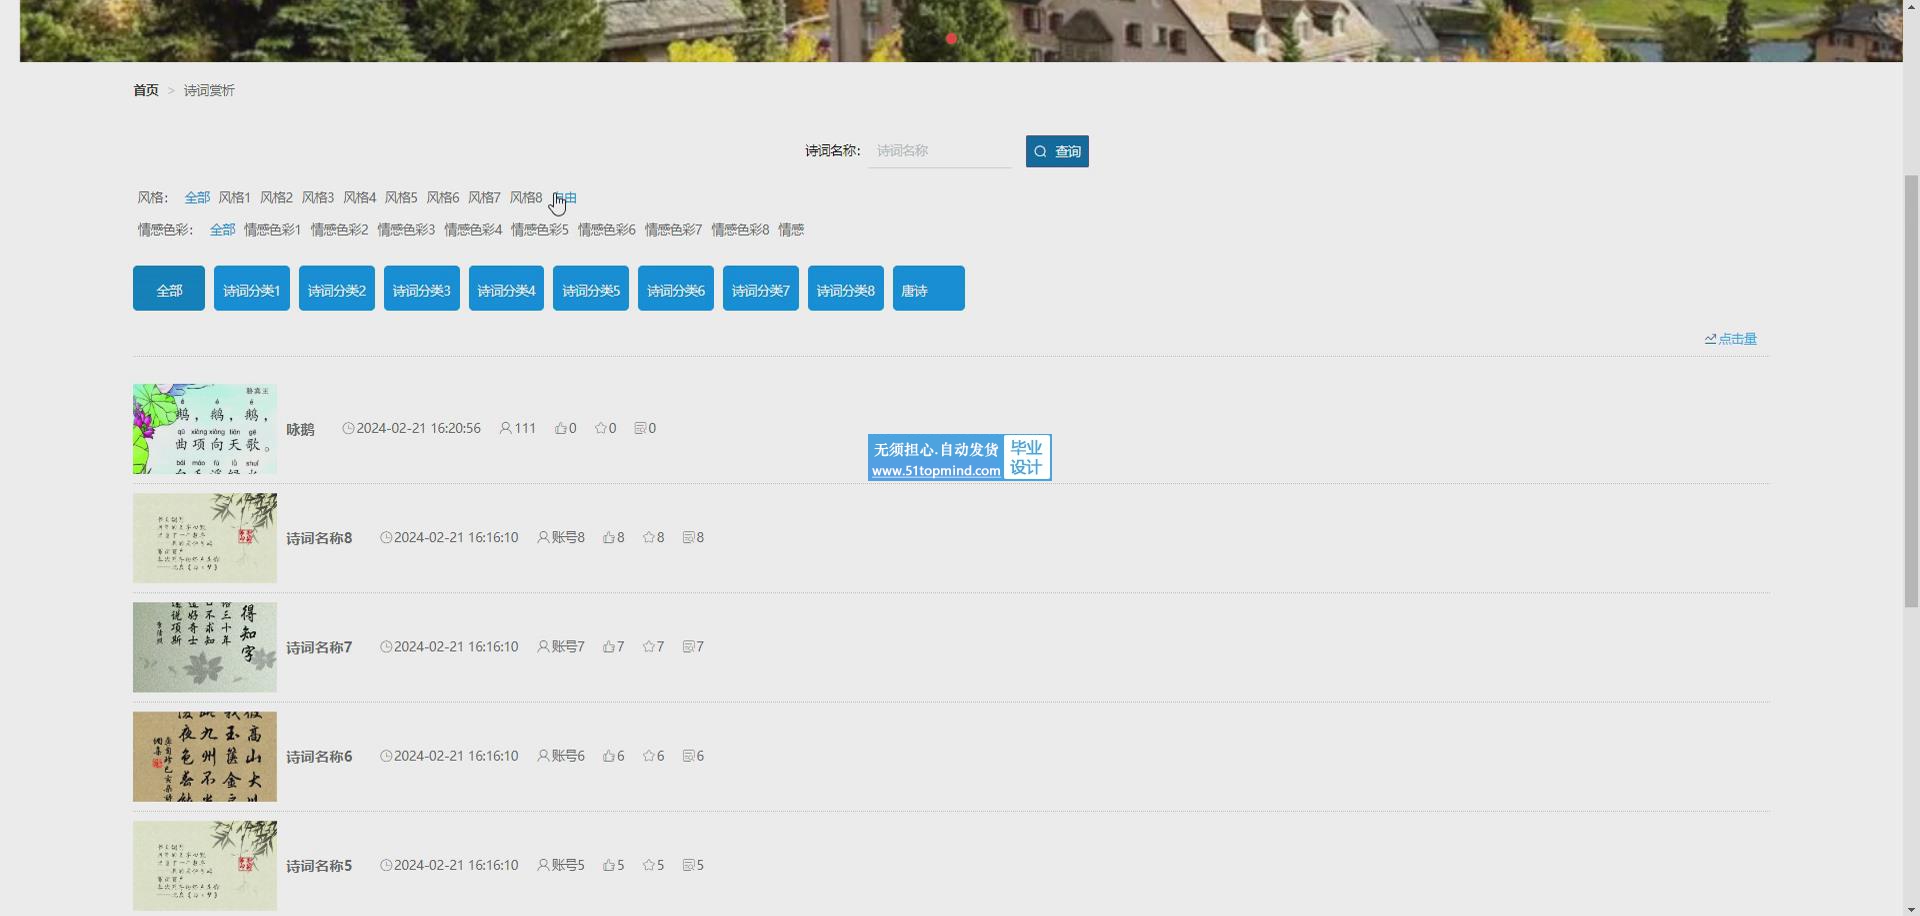Open the 咏鹅 poem thumbnail
The width and height of the screenshot is (1920, 916).
(x=205, y=429)
